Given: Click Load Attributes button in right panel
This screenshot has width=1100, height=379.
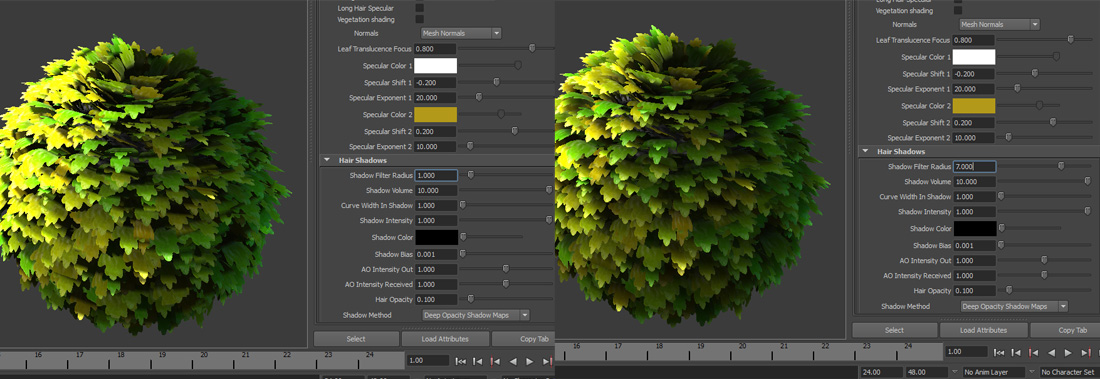Looking at the screenshot, I should [x=984, y=330].
